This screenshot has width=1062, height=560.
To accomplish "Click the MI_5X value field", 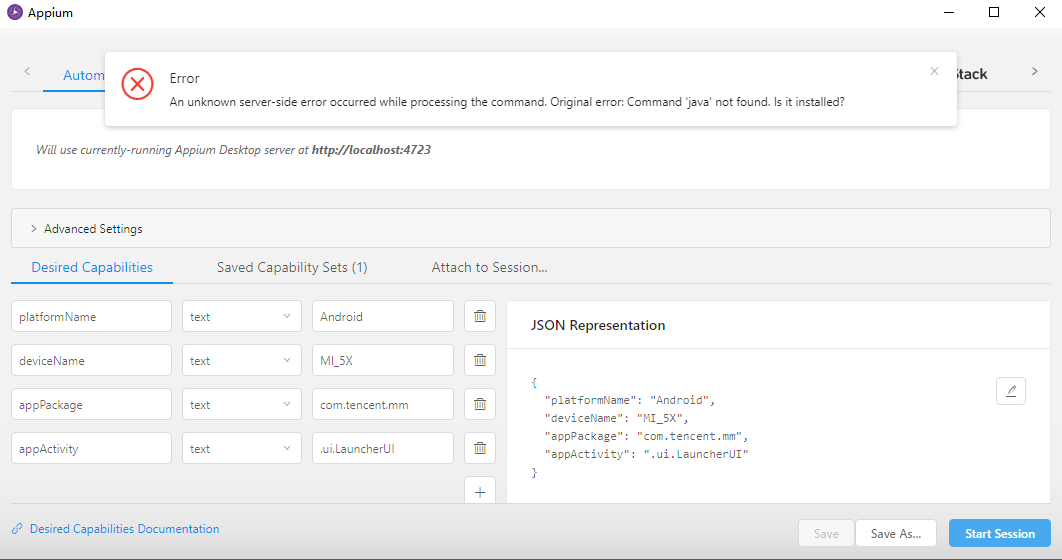I will pyautogui.click(x=383, y=360).
